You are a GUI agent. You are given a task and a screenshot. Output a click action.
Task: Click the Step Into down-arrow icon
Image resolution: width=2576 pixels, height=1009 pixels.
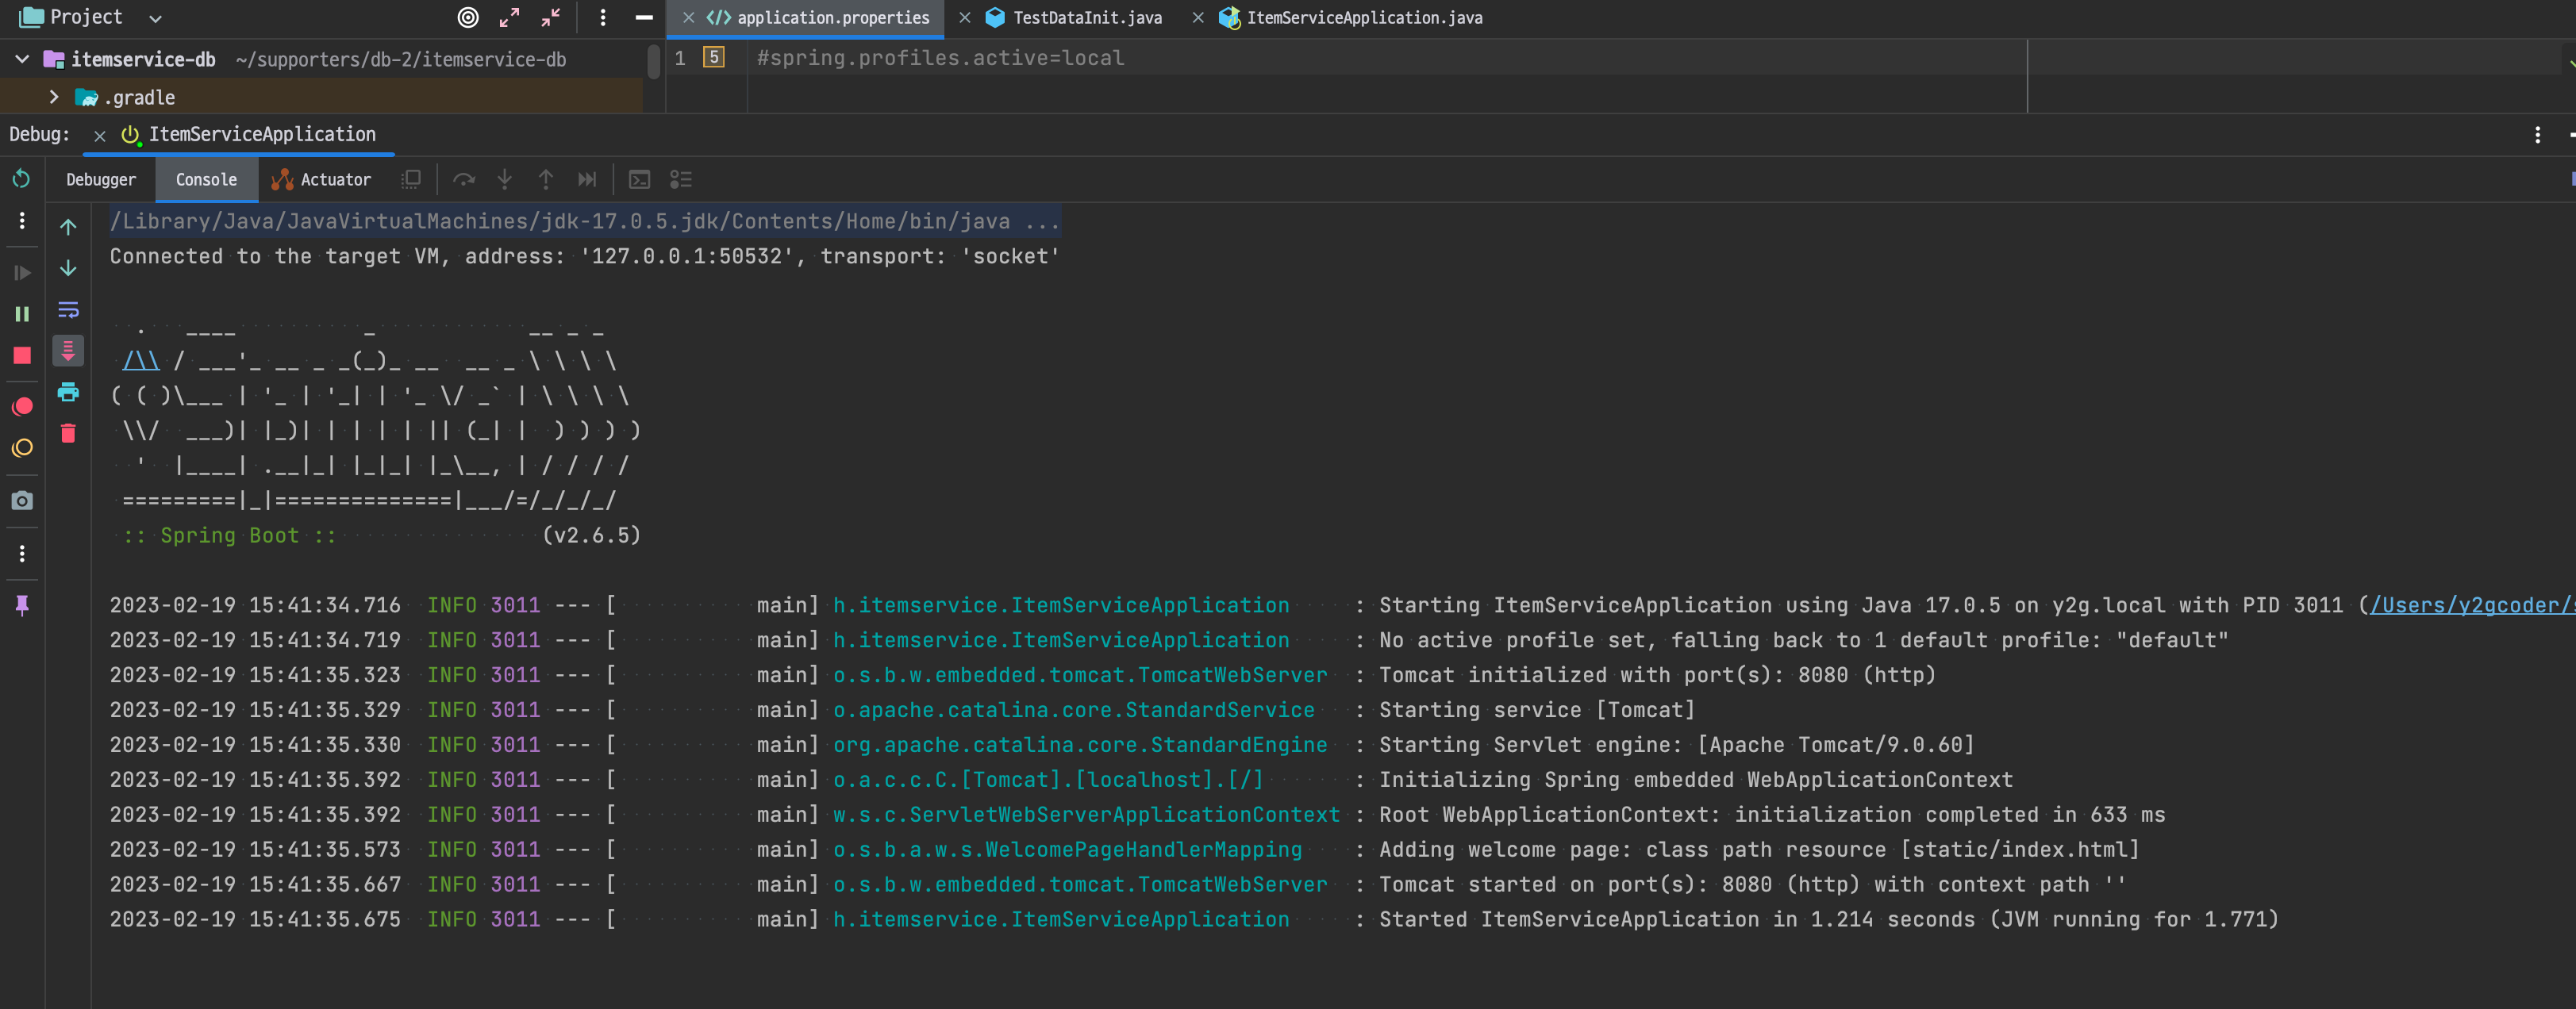point(505,180)
